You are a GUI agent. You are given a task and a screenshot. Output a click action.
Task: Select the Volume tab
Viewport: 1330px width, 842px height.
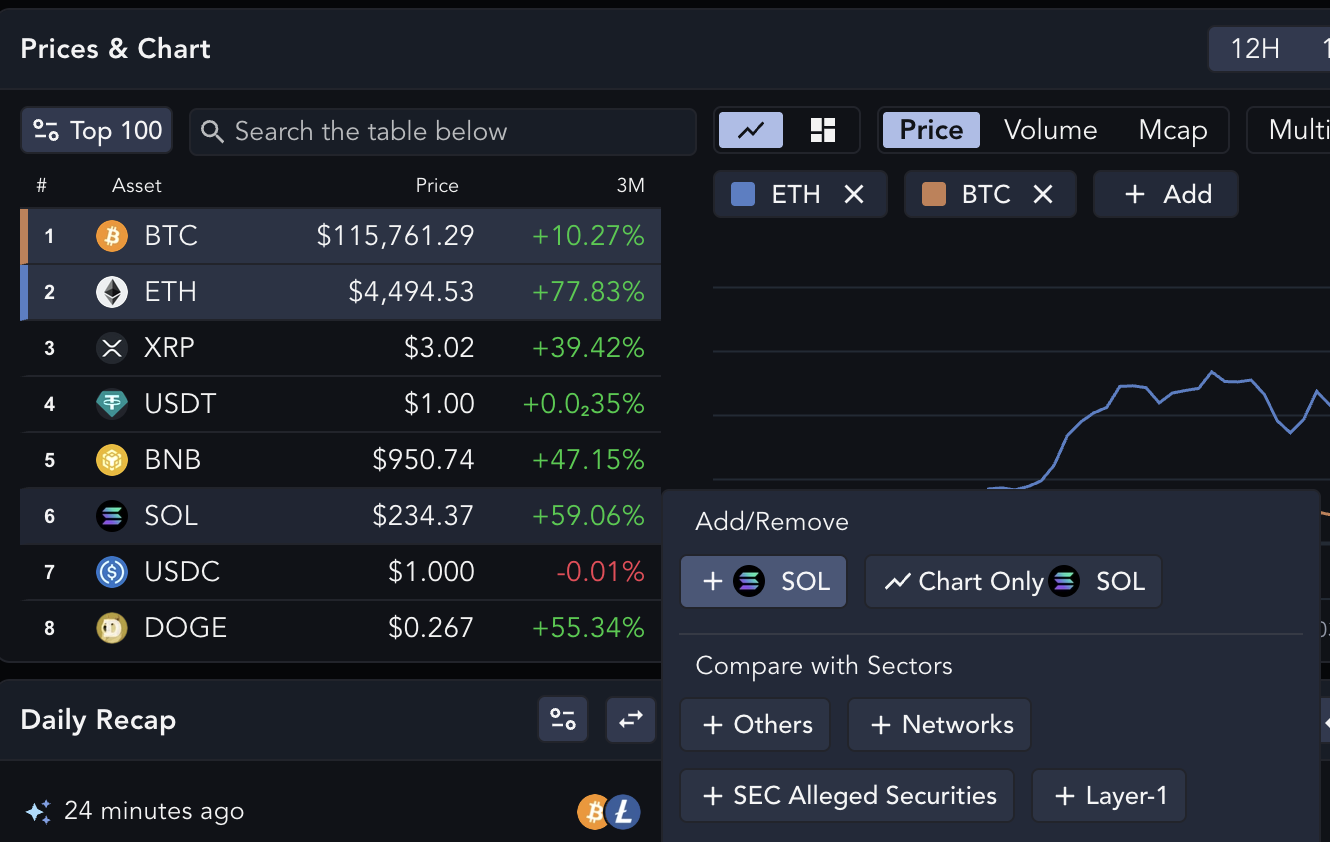(x=1050, y=130)
